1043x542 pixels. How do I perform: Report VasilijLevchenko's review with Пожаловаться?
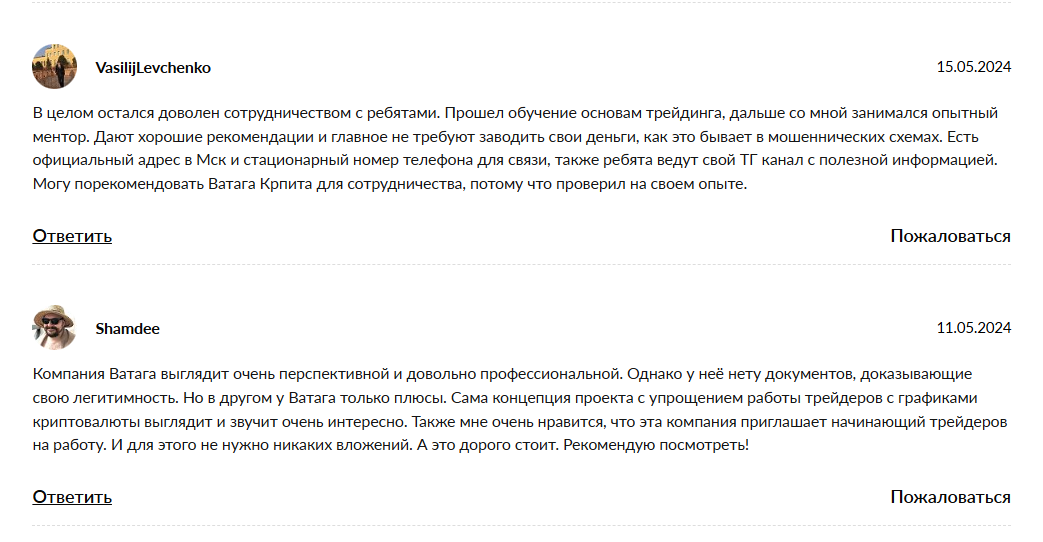tap(950, 236)
